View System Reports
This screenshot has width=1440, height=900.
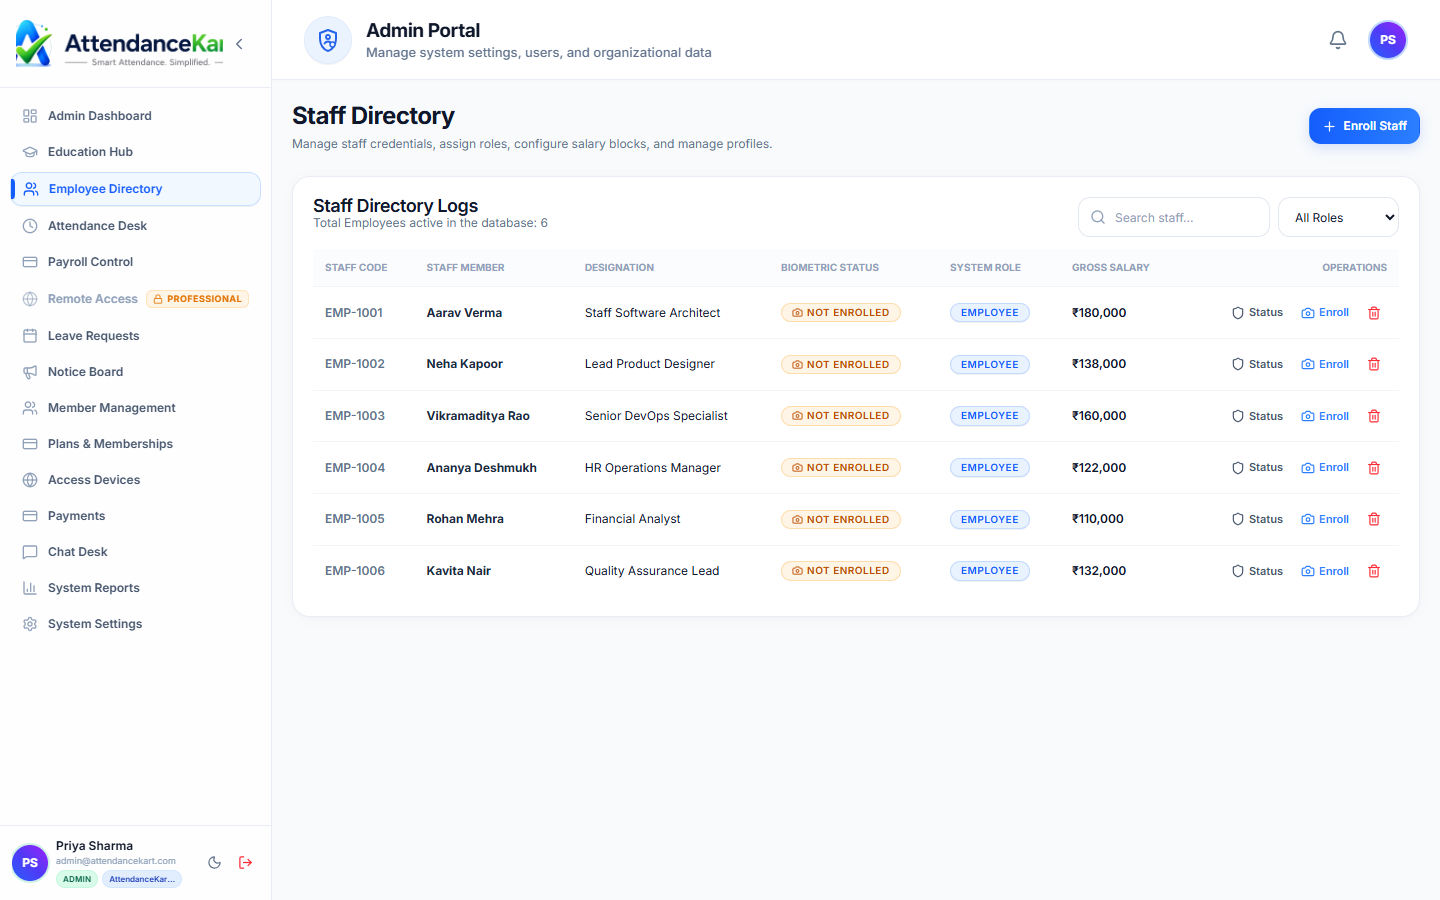pyautogui.click(x=136, y=588)
